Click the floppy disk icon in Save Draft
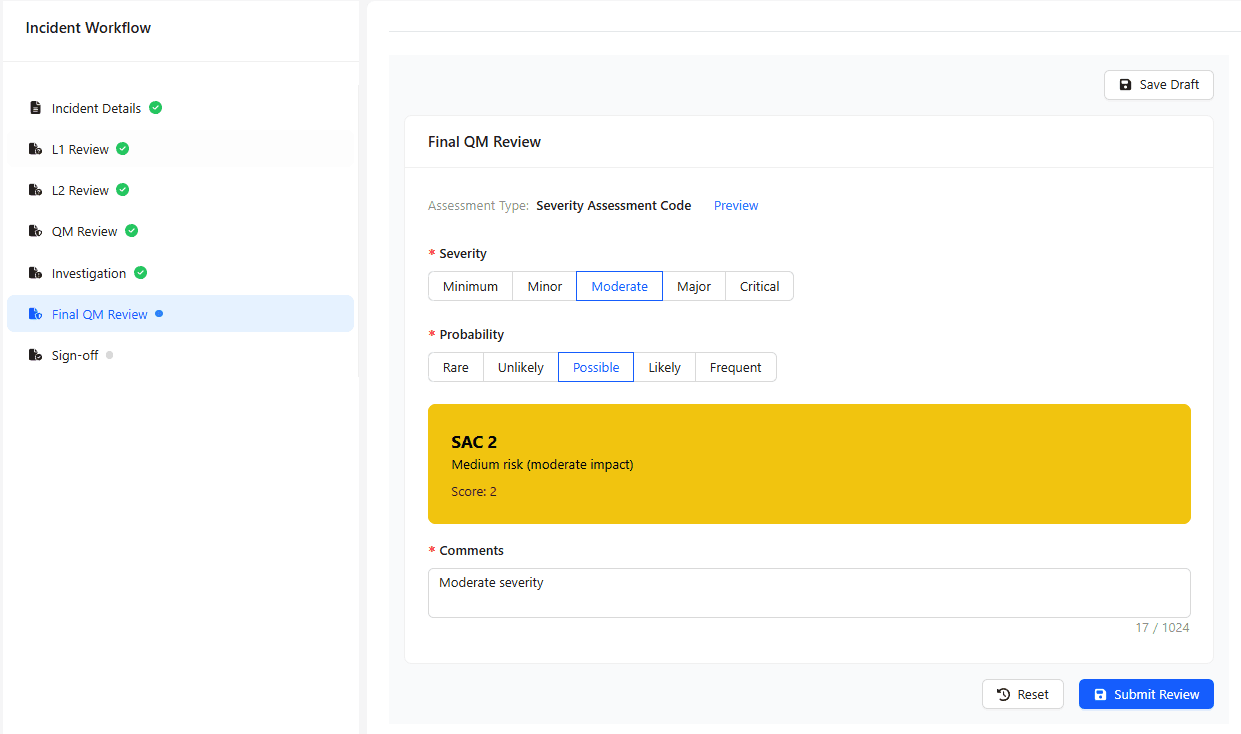This screenshot has height=734, width=1241. [x=1125, y=85]
